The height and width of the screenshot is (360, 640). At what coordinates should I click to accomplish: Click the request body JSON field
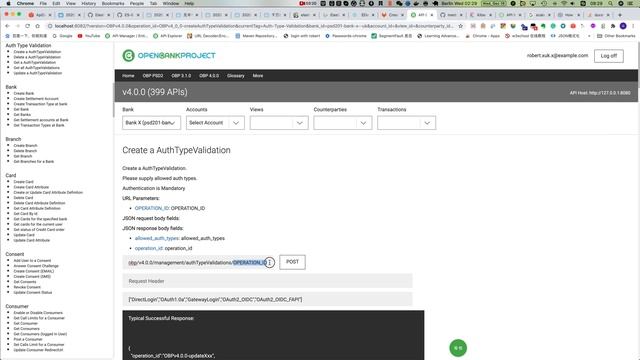coord(267,299)
